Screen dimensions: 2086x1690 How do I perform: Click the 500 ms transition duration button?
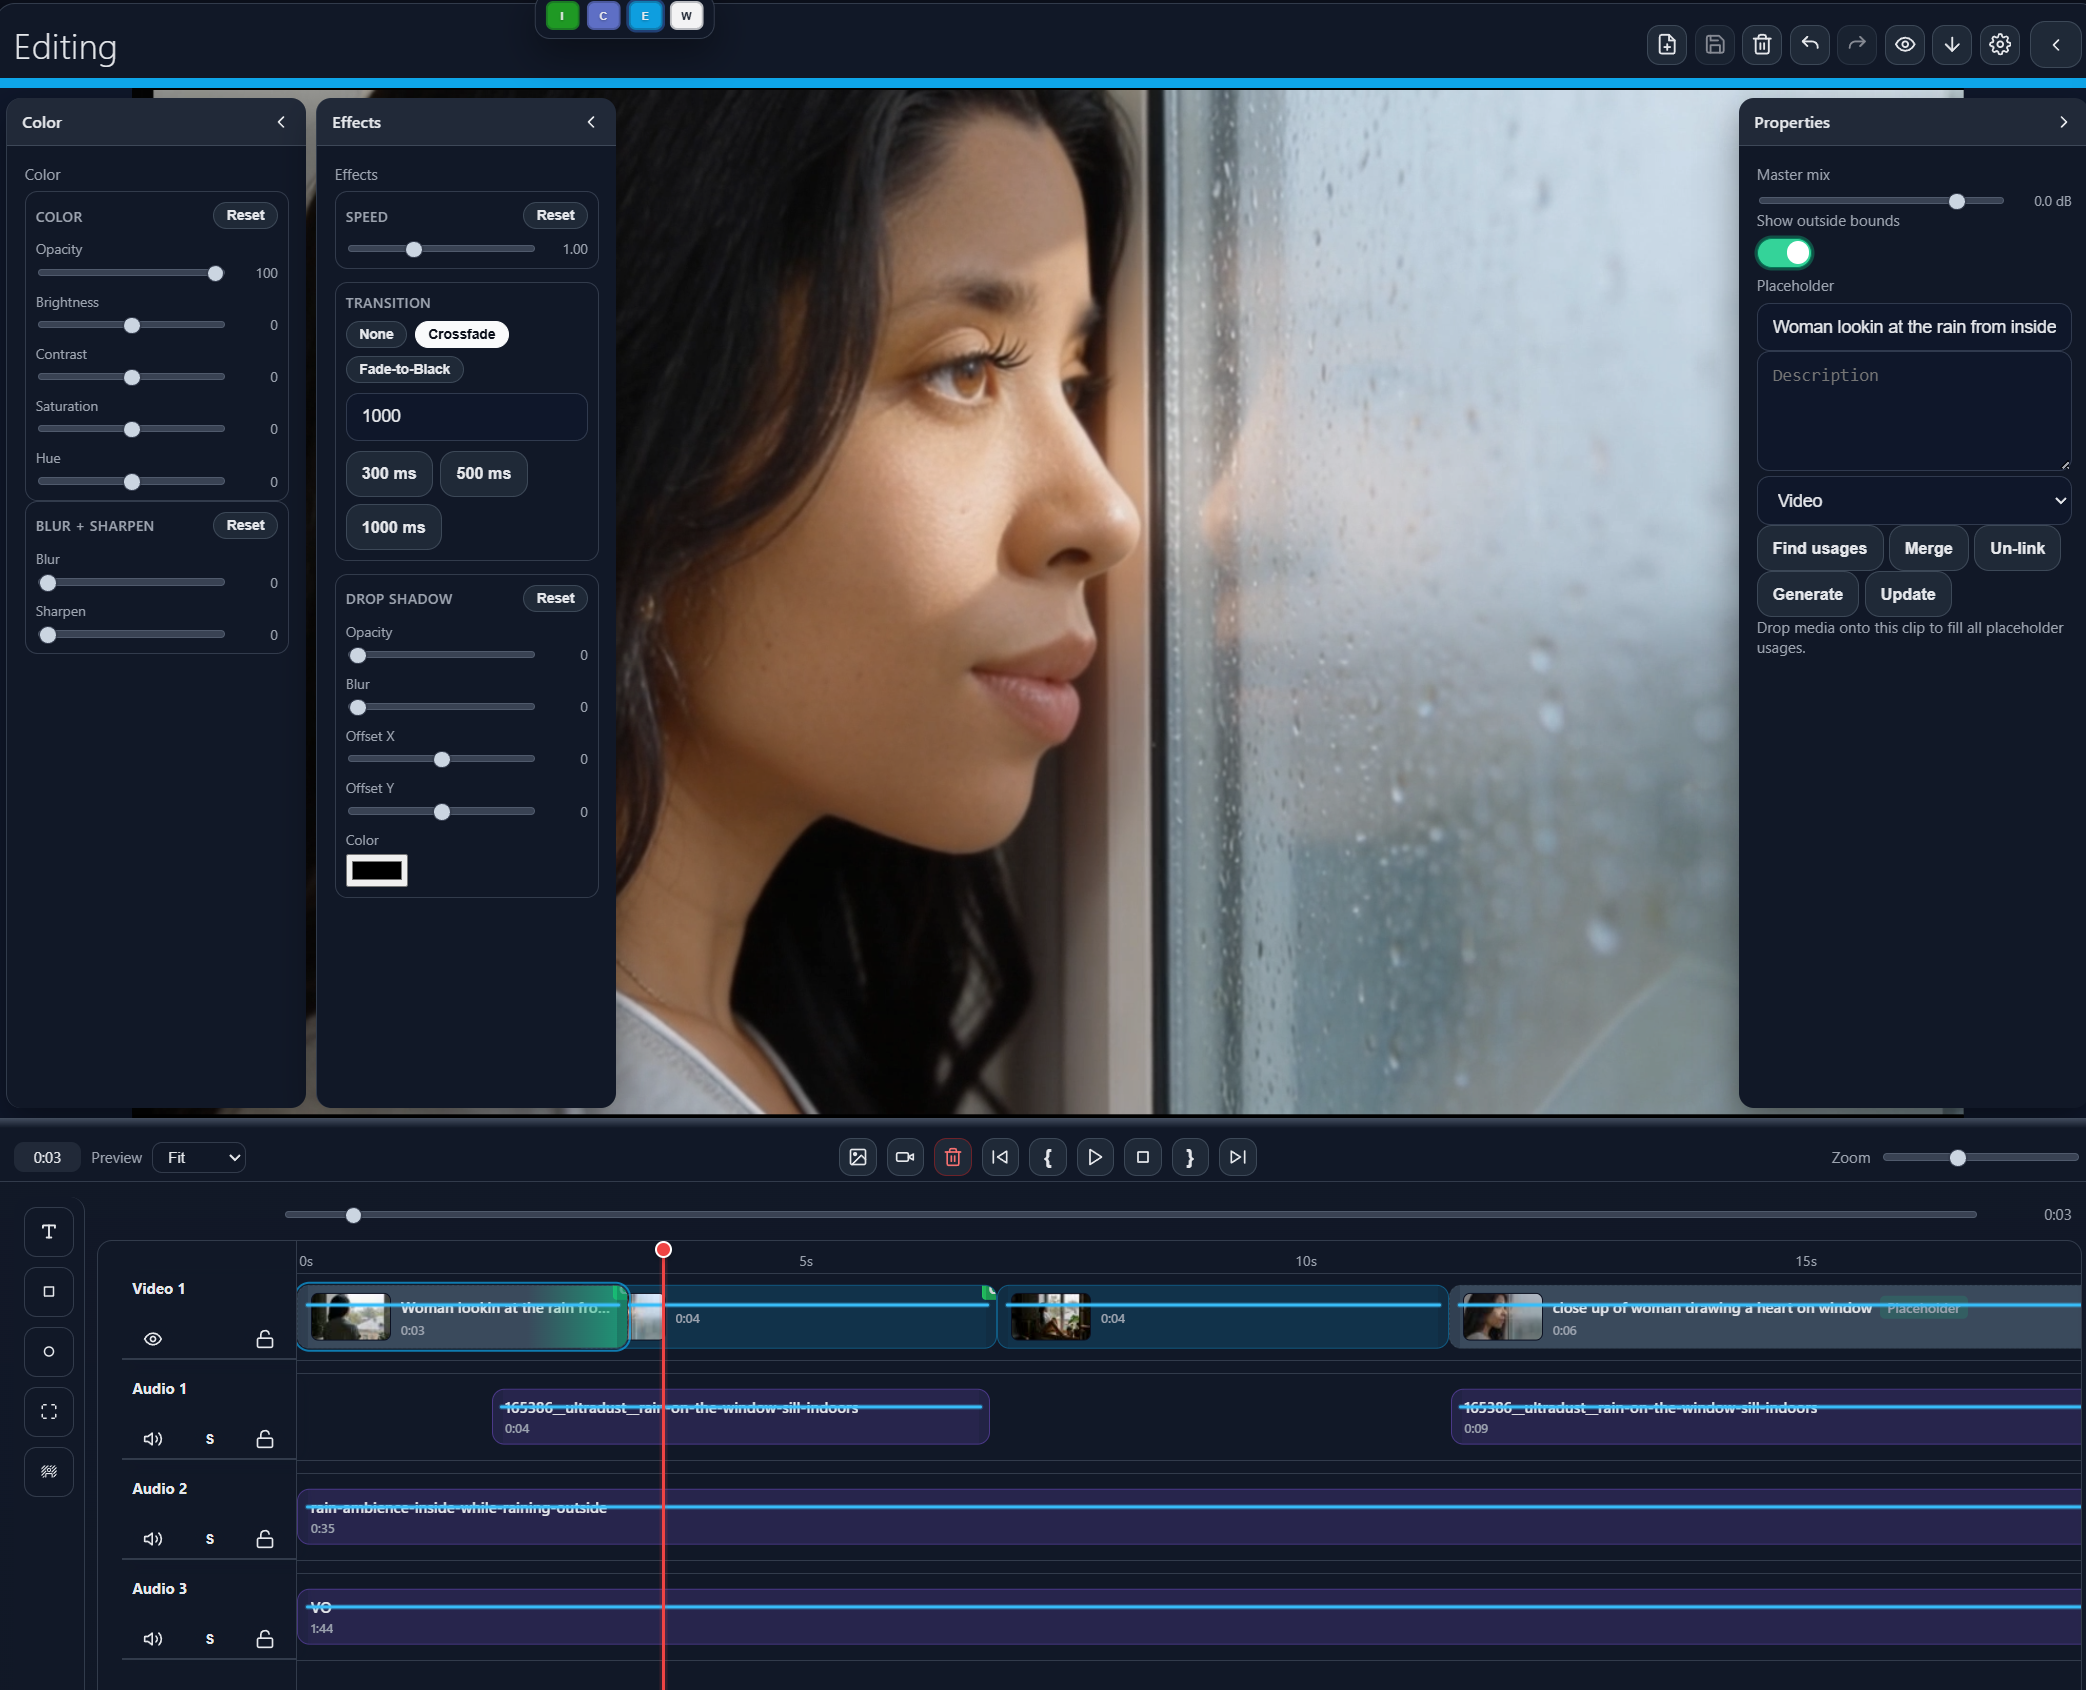[x=483, y=473]
